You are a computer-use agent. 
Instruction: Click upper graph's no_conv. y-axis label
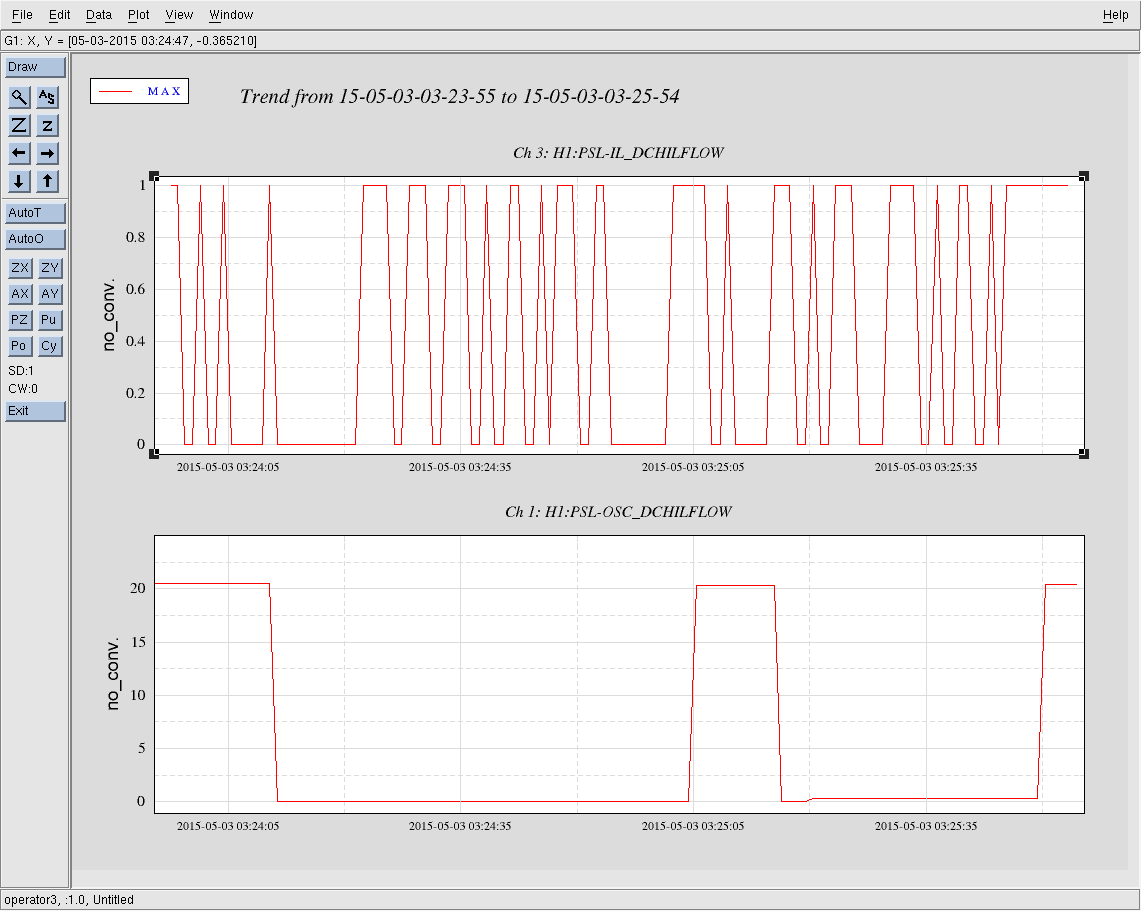(109, 314)
